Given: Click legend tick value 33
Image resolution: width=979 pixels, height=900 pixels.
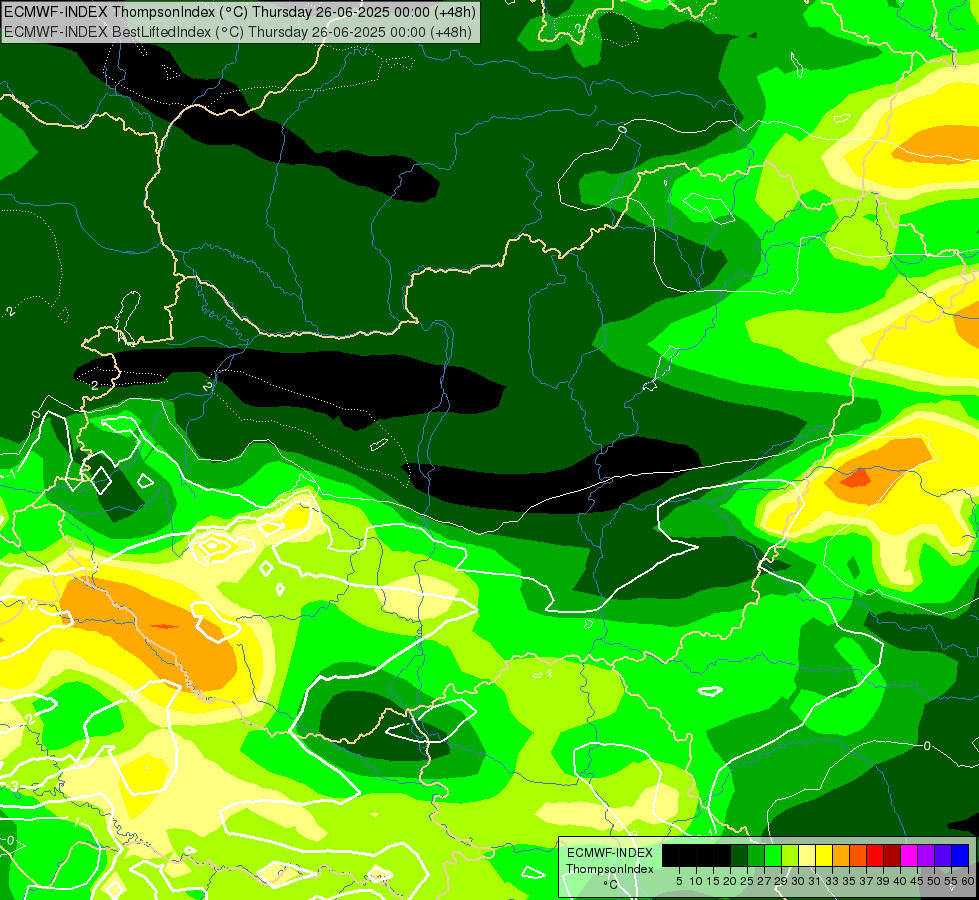Looking at the screenshot, I should (x=832, y=881).
